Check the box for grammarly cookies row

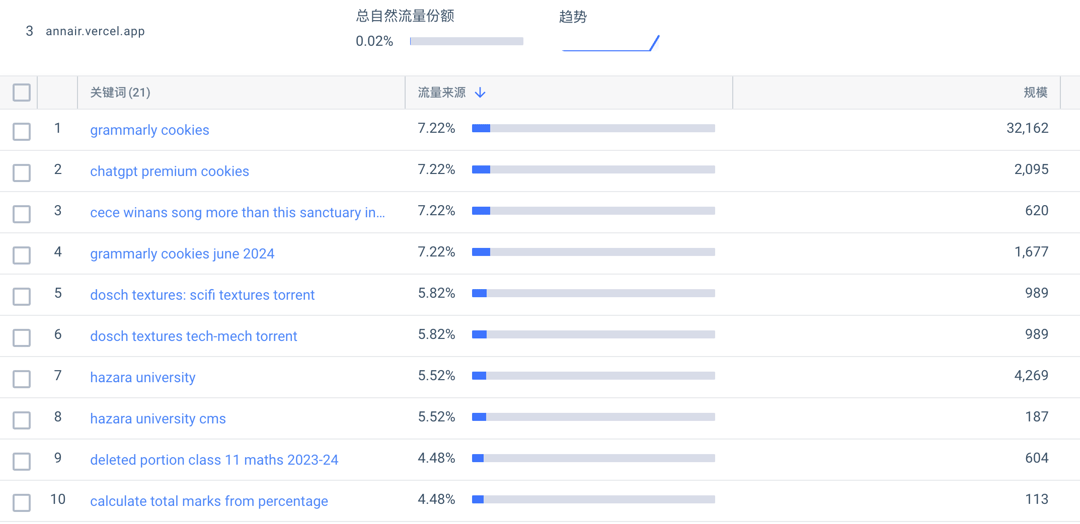click(22, 131)
